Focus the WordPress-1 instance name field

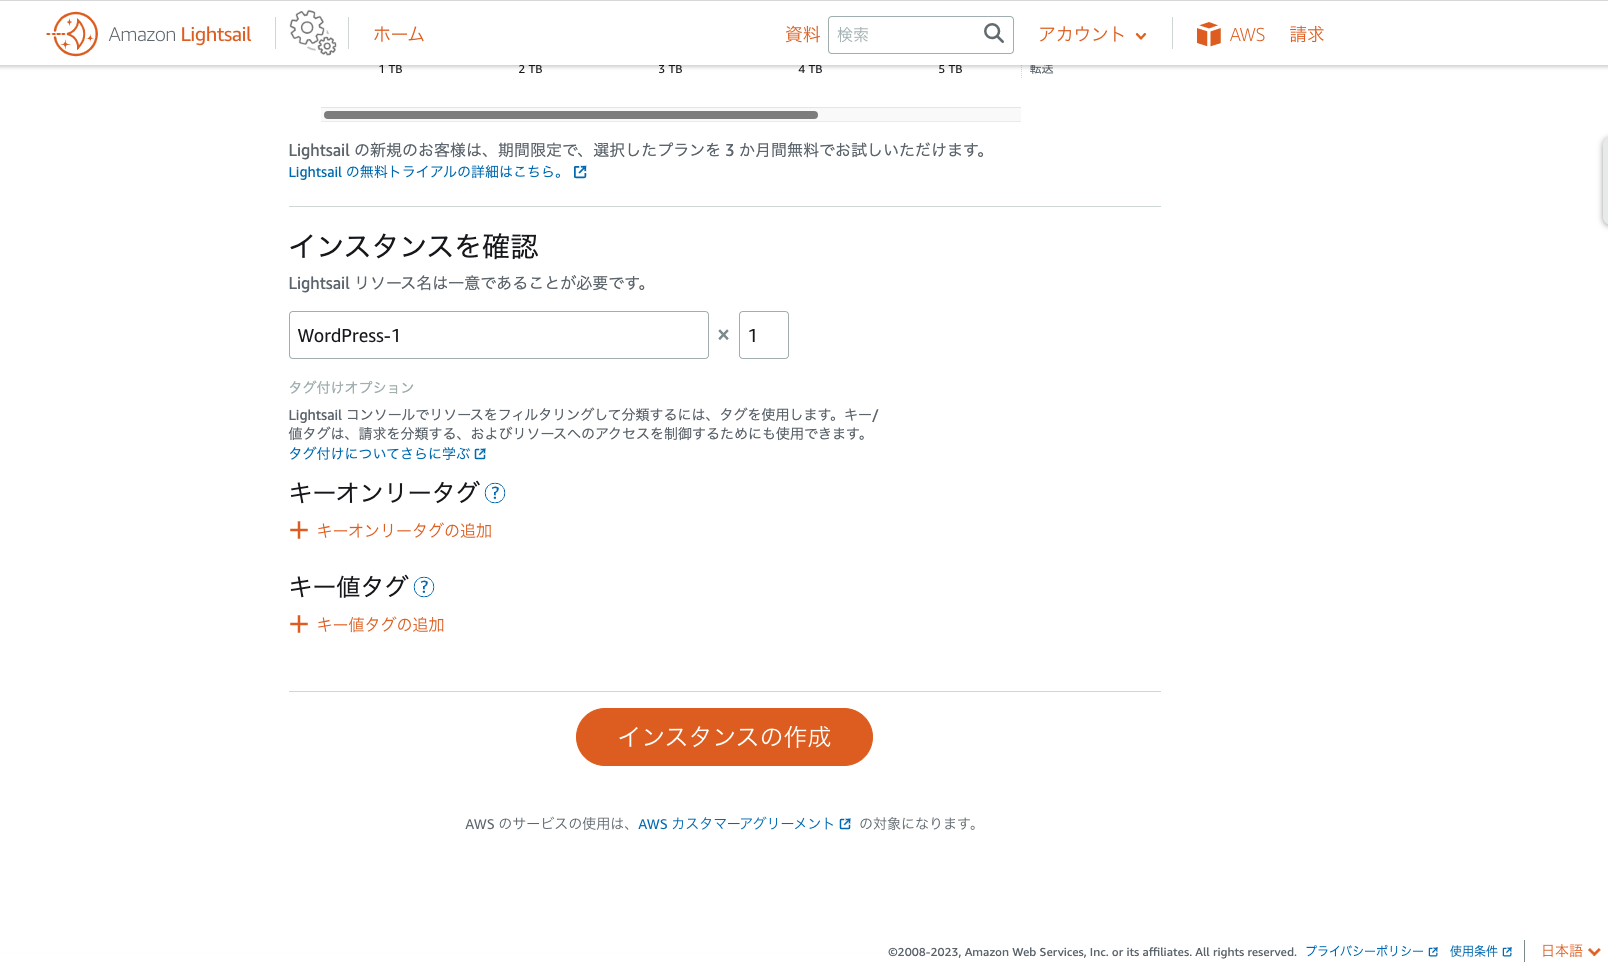coord(498,335)
